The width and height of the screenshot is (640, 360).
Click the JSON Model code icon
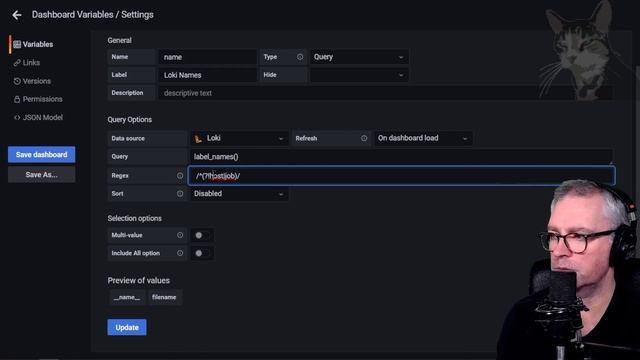click(17, 118)
